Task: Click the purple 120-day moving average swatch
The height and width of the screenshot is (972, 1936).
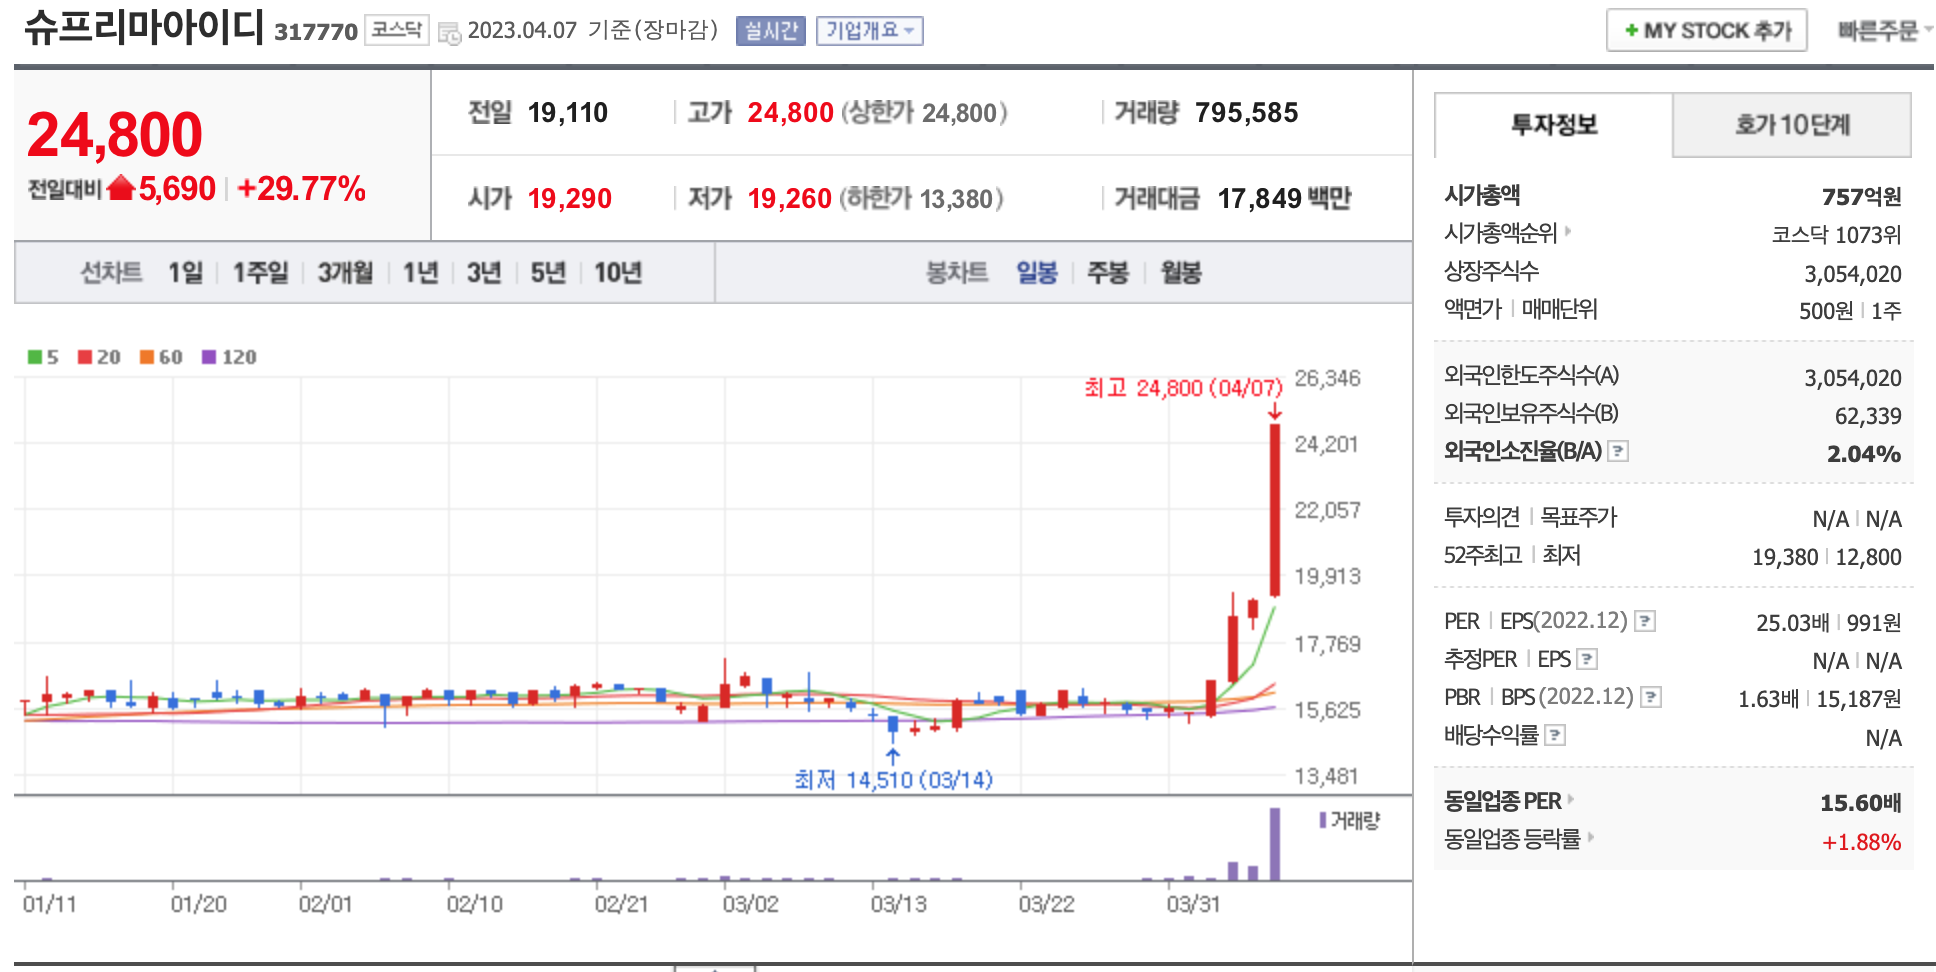Action: (x=209, y=357)
